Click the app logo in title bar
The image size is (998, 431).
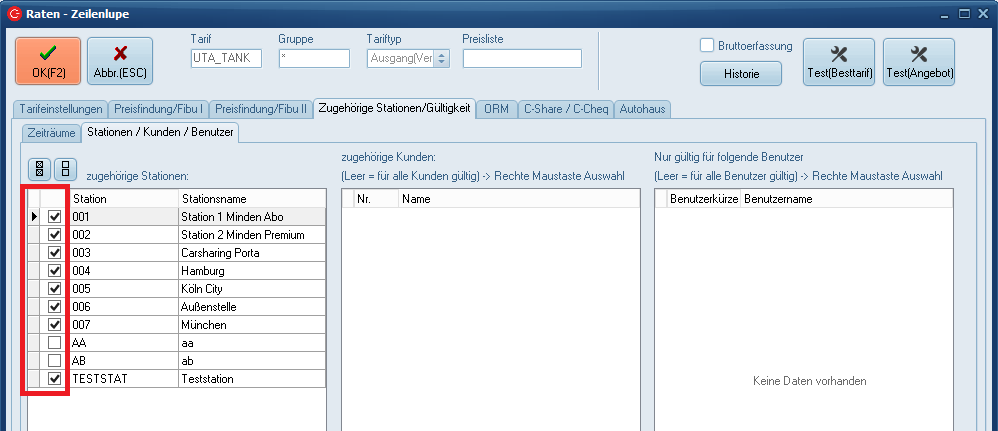click(x=12, y=13)
